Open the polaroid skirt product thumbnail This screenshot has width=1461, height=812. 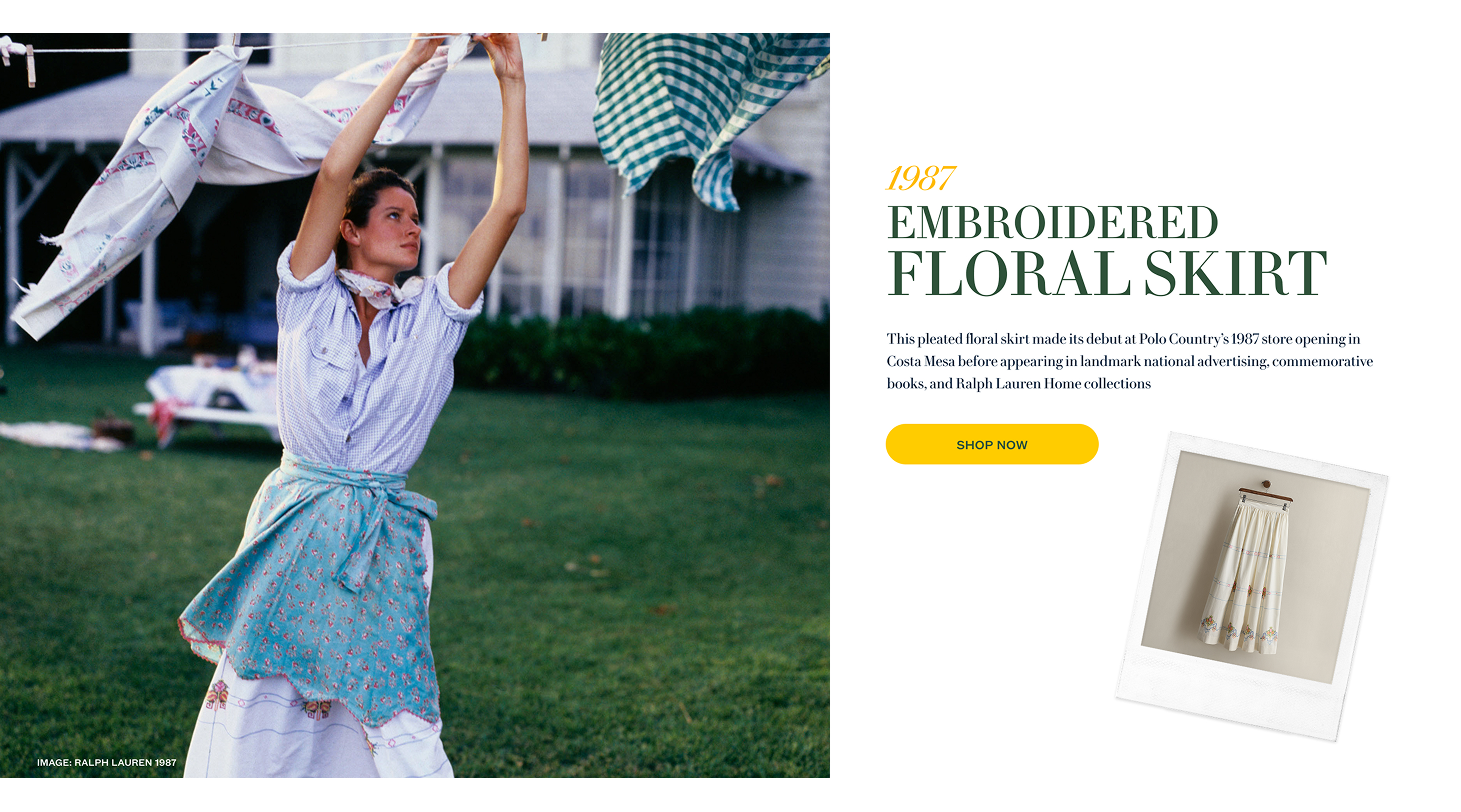(x=1252, y=585)
